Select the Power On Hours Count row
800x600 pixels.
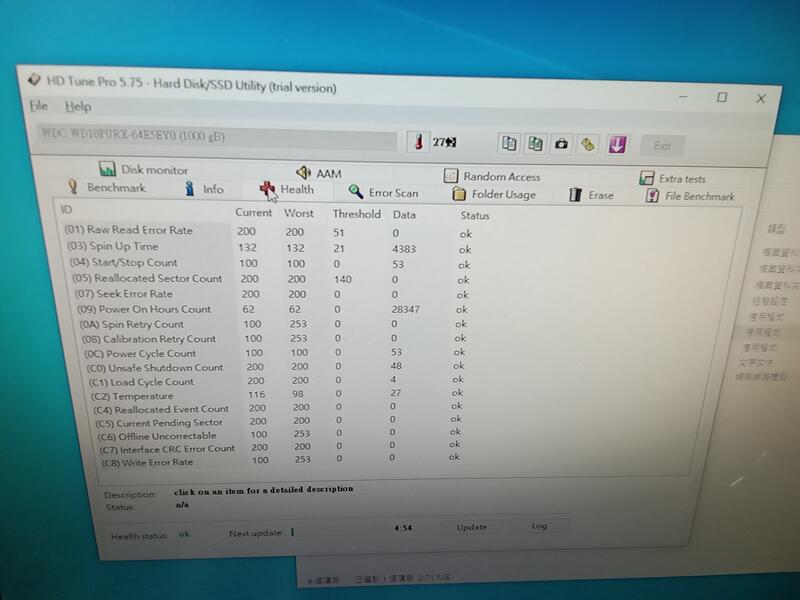(272, 309)
